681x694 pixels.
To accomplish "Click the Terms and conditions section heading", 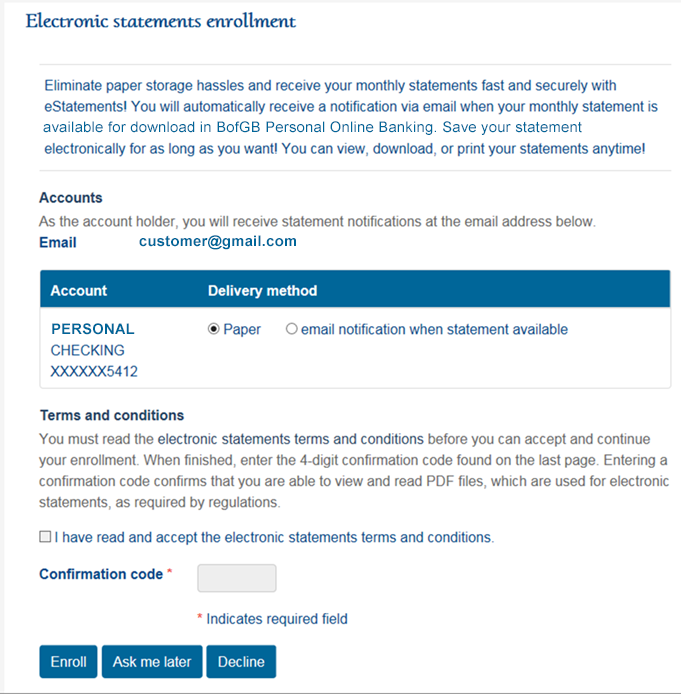I will click(112, 415).
